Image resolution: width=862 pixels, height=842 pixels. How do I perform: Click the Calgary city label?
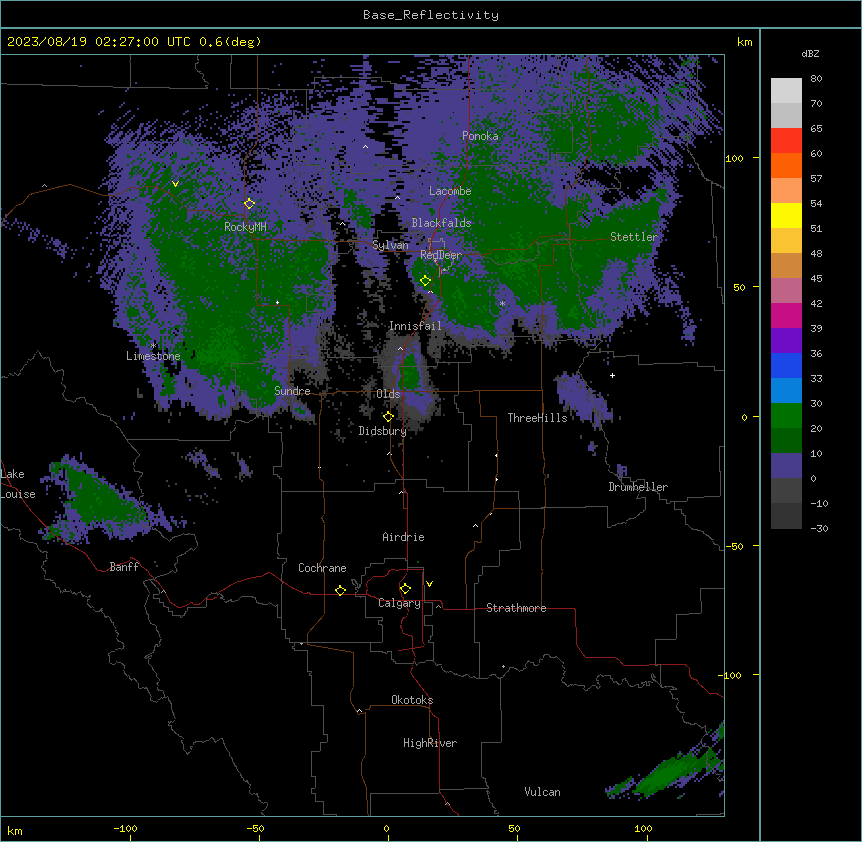pos(399,603)
